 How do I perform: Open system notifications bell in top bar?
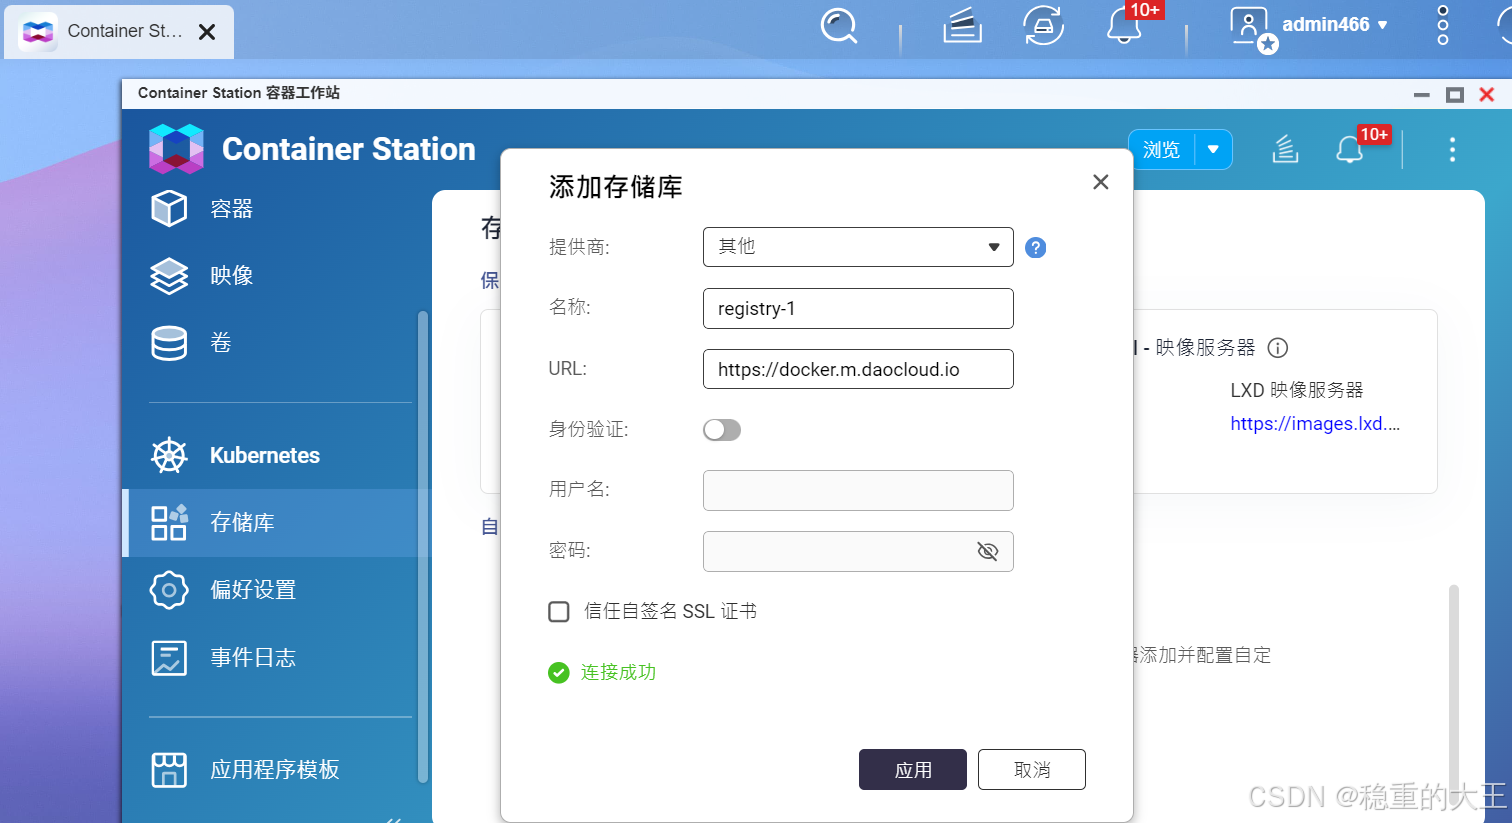(1124, 27)
